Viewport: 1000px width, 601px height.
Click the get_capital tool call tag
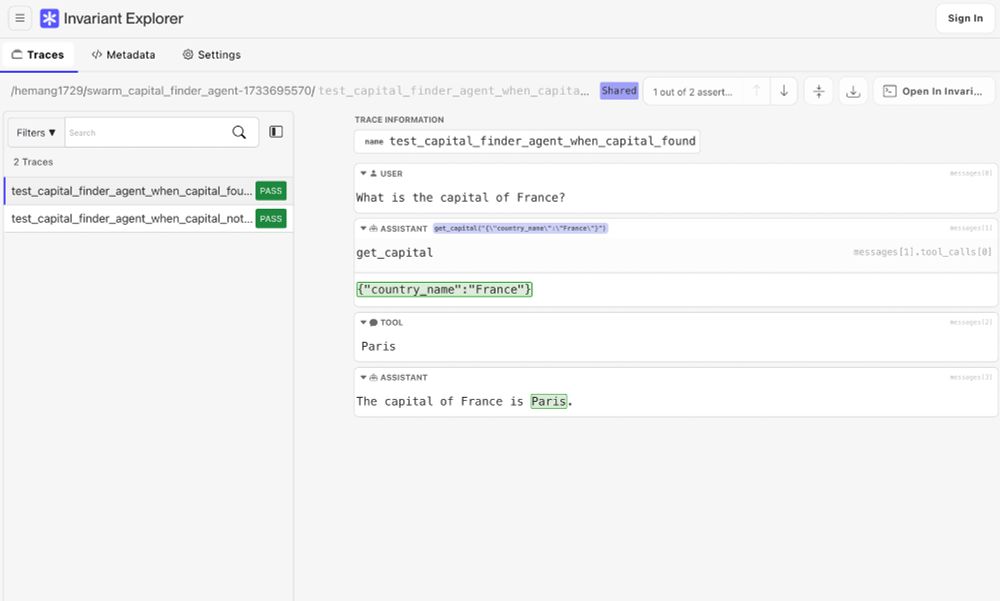[x=520, y=228]
